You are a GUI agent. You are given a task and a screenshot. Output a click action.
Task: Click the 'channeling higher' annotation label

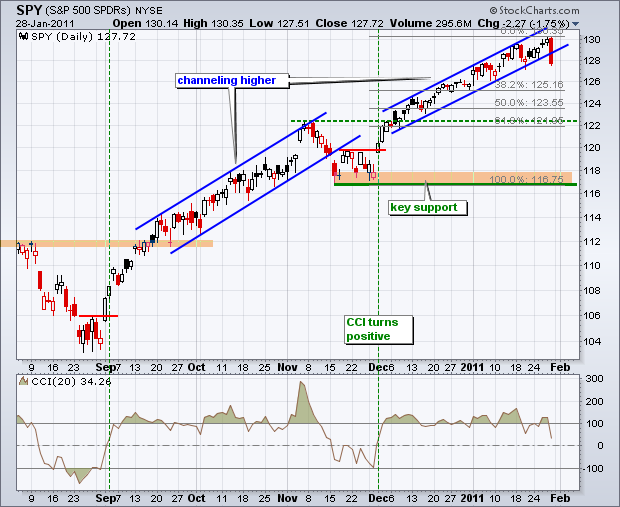coord(232,80)
